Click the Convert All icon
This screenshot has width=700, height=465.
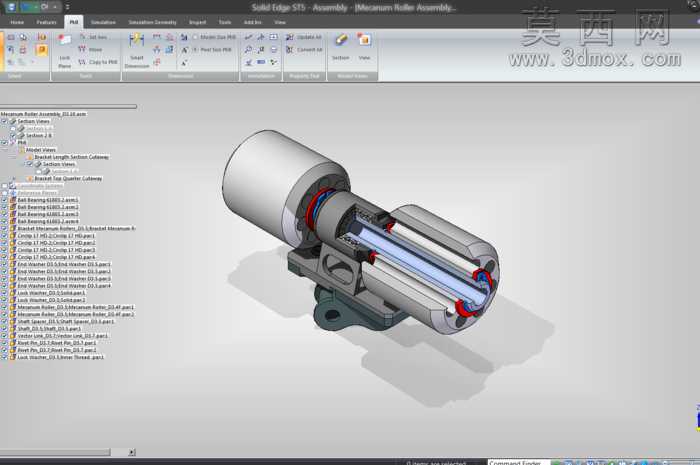click(x=290, y=50)
